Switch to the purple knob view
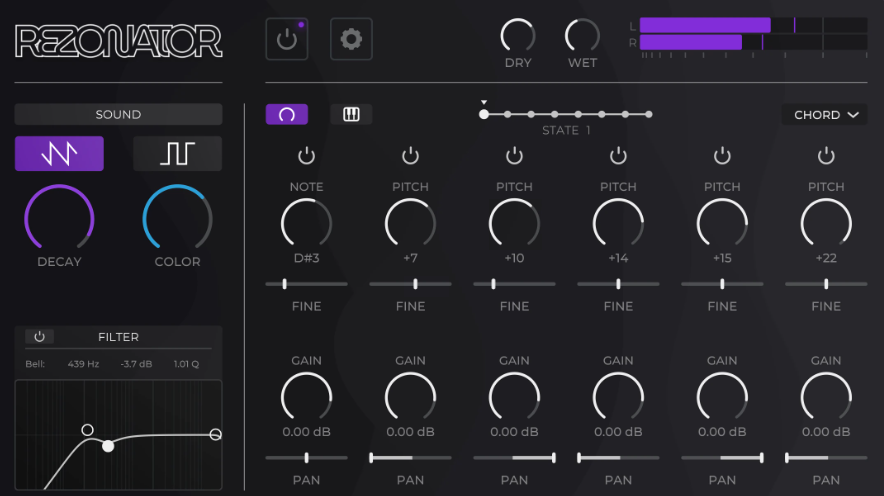The width and height of the screenshot is (884, 496). 287,114
